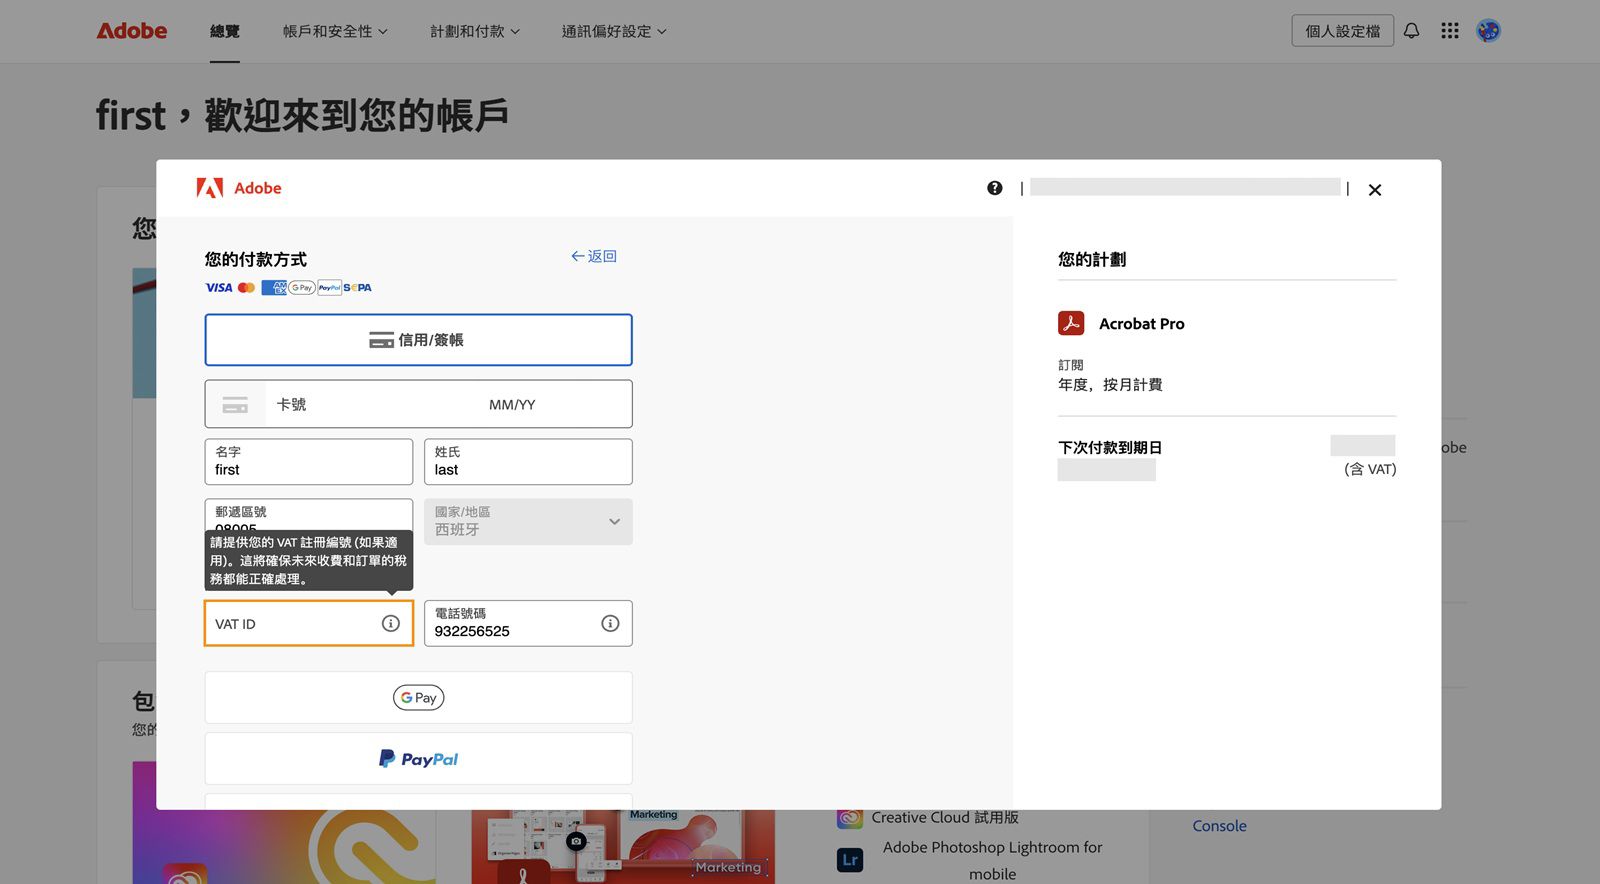Click Adobe Photoshop Lightroom for mobile entry
This screenshot has width=1600, height=884.
(x=992, y=860)
